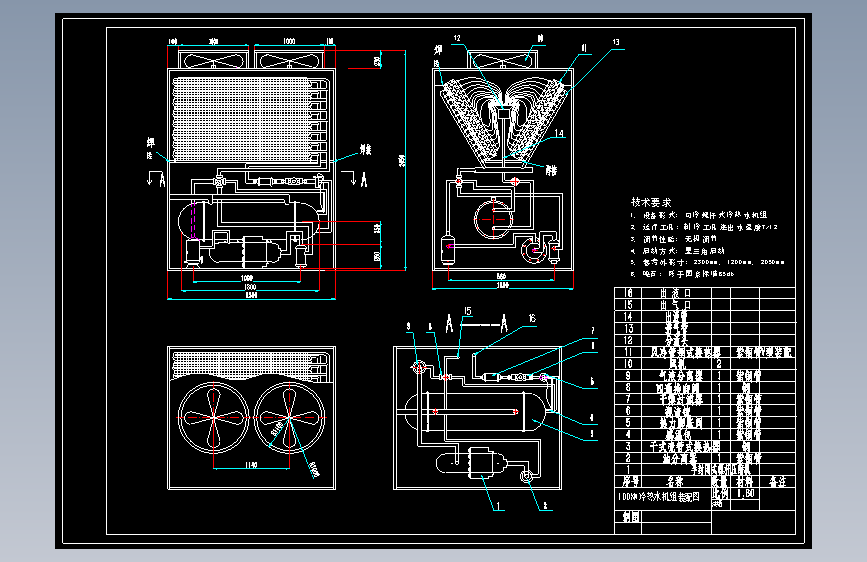Select callout number 1 below the compressor

pyautogui.click(x=498, y=506)
